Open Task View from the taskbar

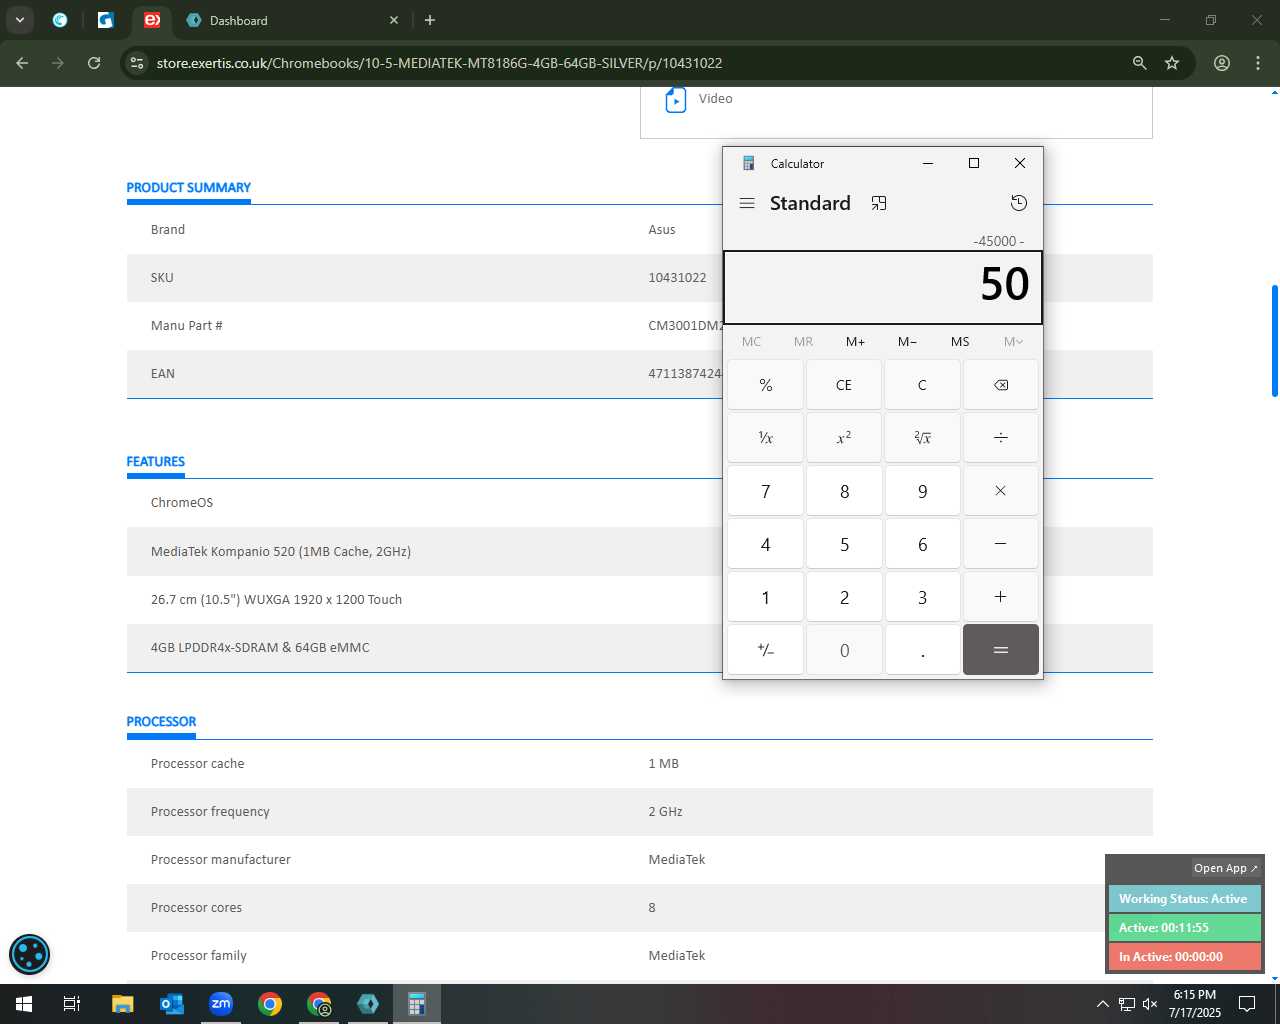pyautogui.click(x=72, y=1004)
